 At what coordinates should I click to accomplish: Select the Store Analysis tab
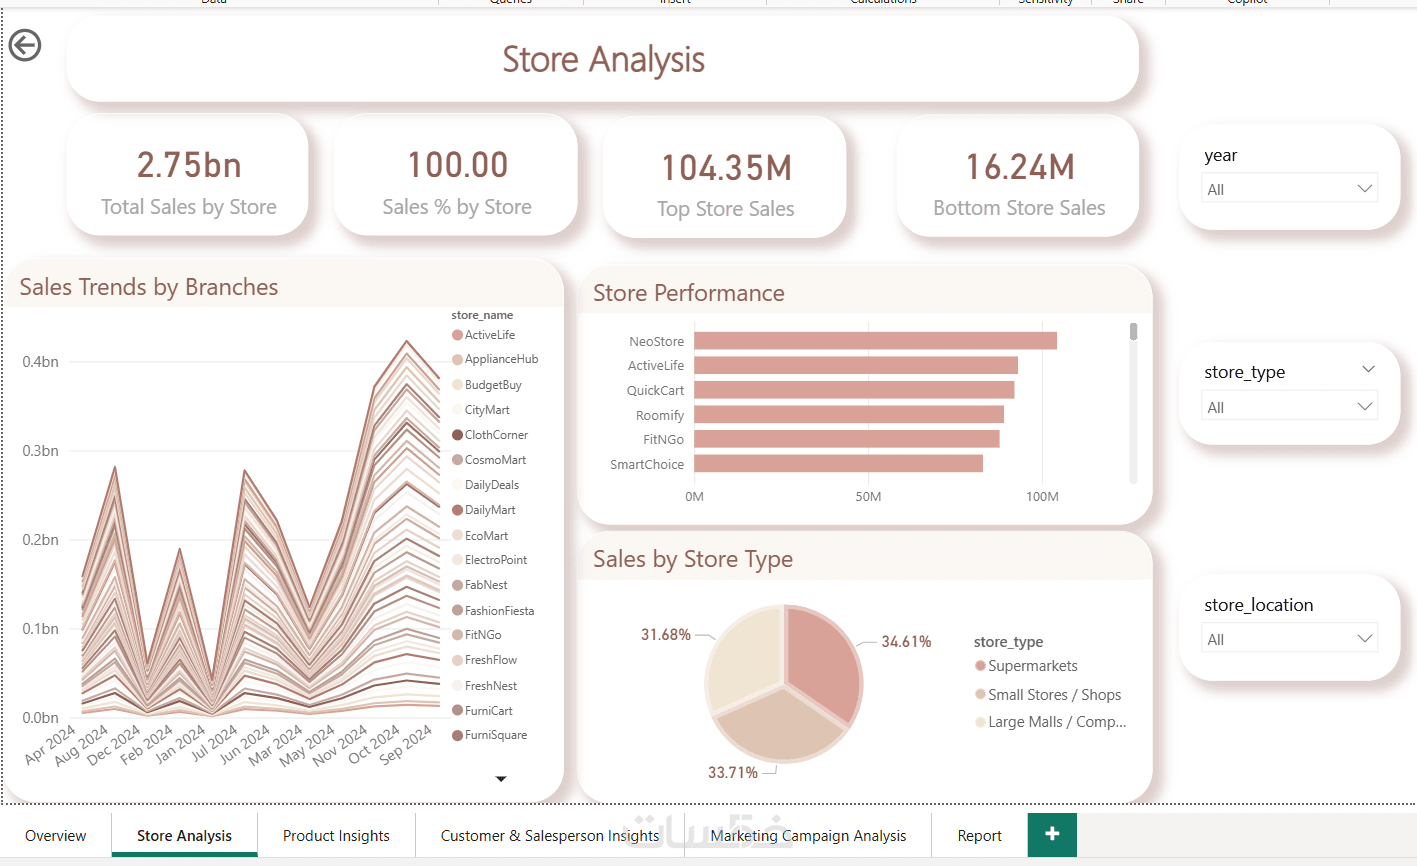pos(184,836)
